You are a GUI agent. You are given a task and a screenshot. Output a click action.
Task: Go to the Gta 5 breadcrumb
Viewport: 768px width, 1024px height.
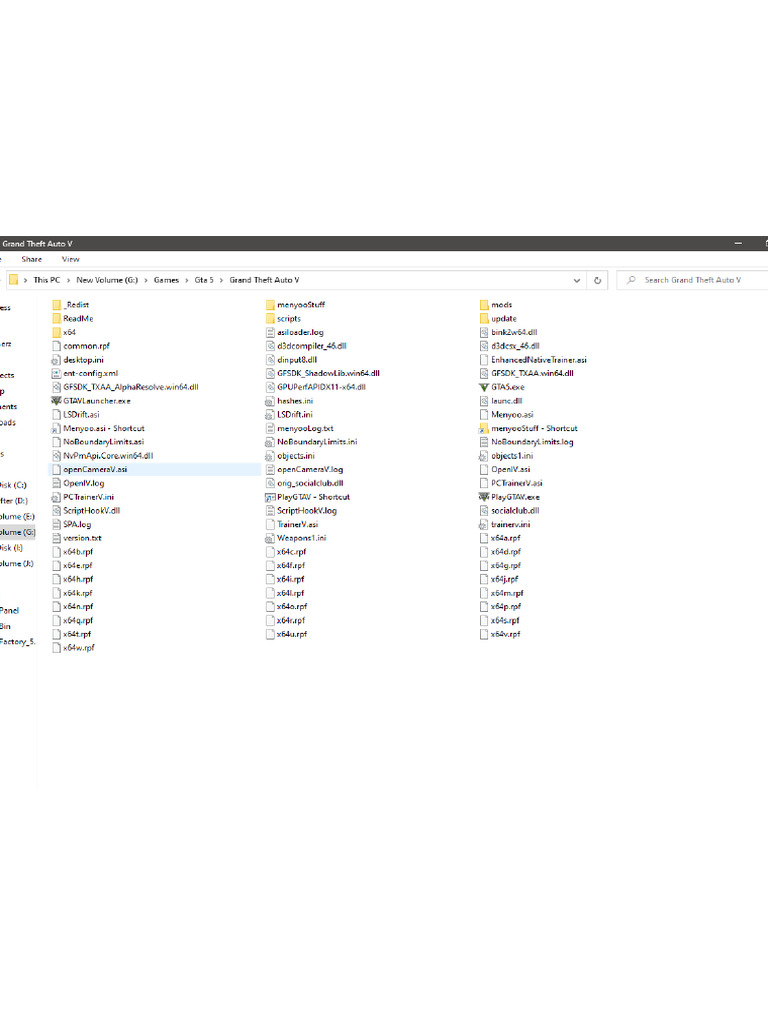tap(204, 280)
